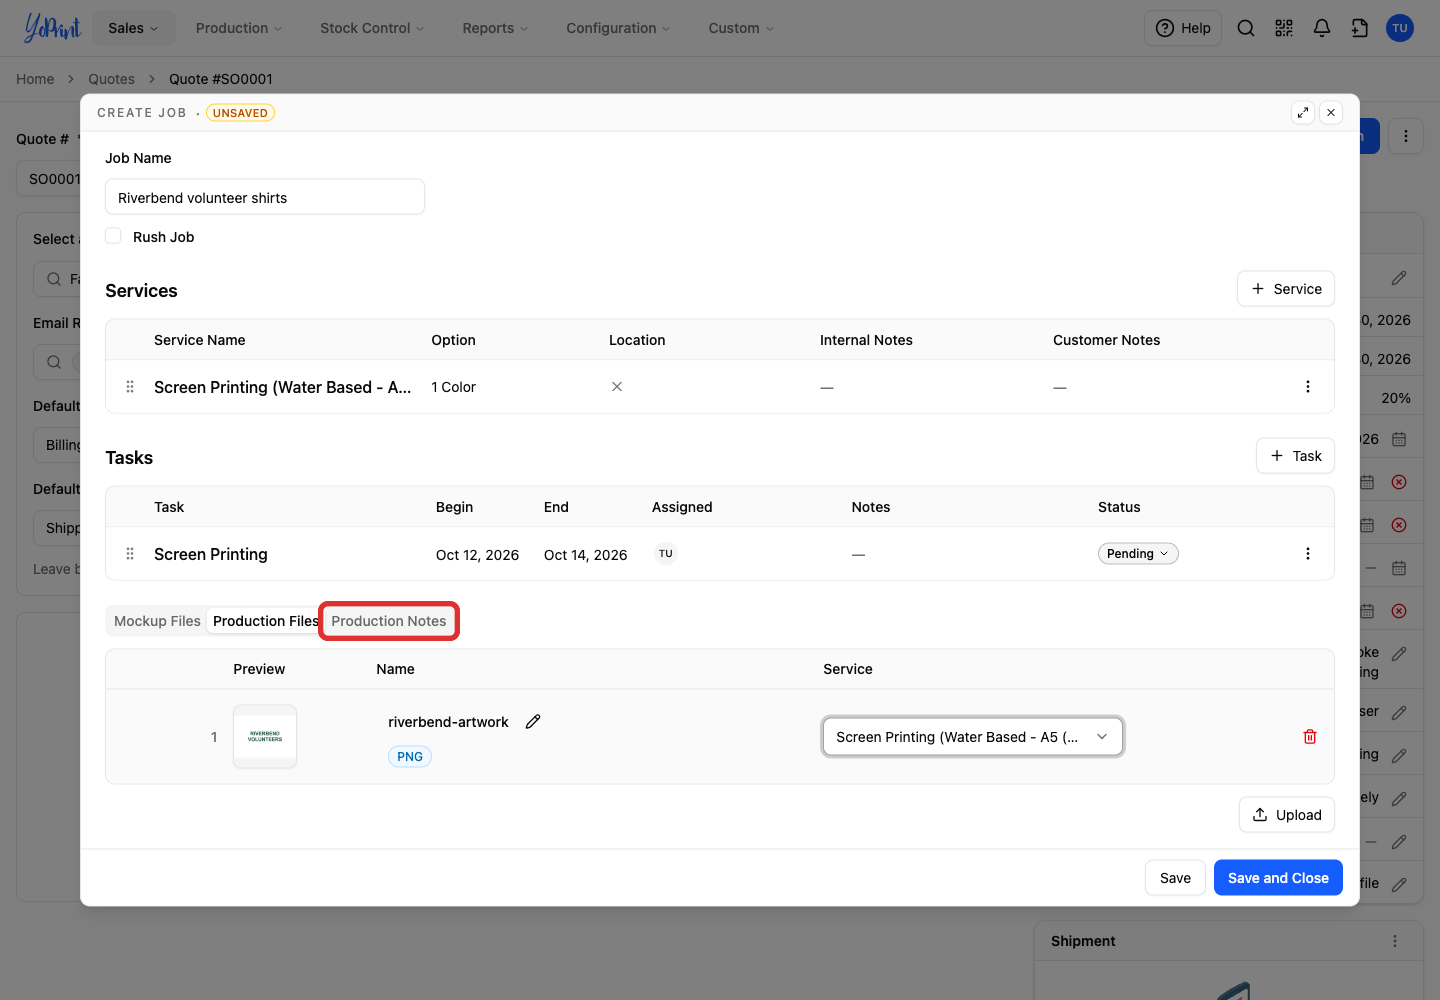Viewport: 1440px width, 1000px height.
Task: Open Screen Printing task row options menu
Action: (x=1308, y=554)
